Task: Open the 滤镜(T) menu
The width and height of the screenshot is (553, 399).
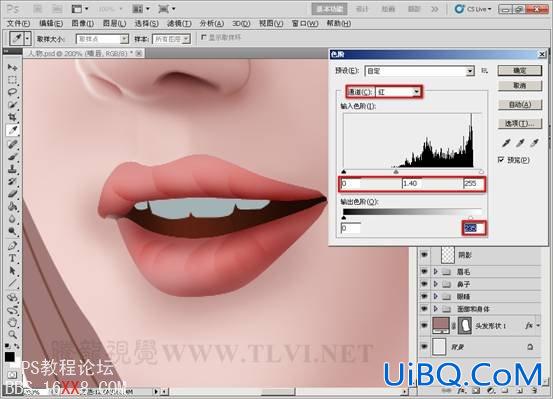Action: tap(179, 23)
